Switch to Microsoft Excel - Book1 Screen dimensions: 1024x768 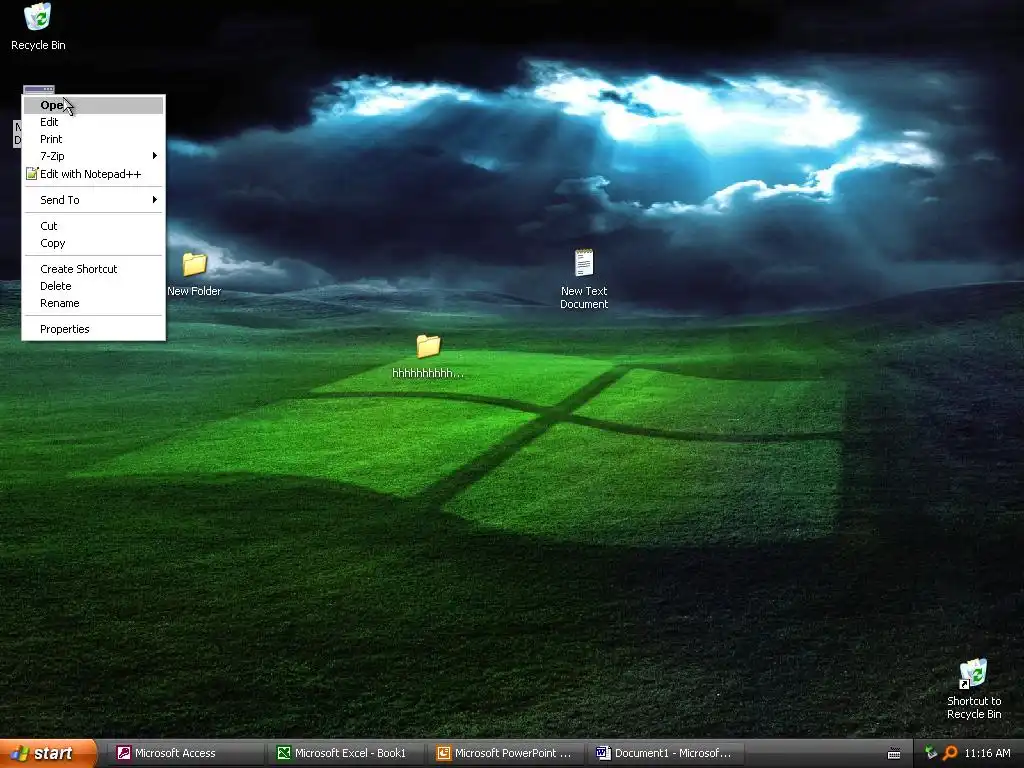[346, 754]
